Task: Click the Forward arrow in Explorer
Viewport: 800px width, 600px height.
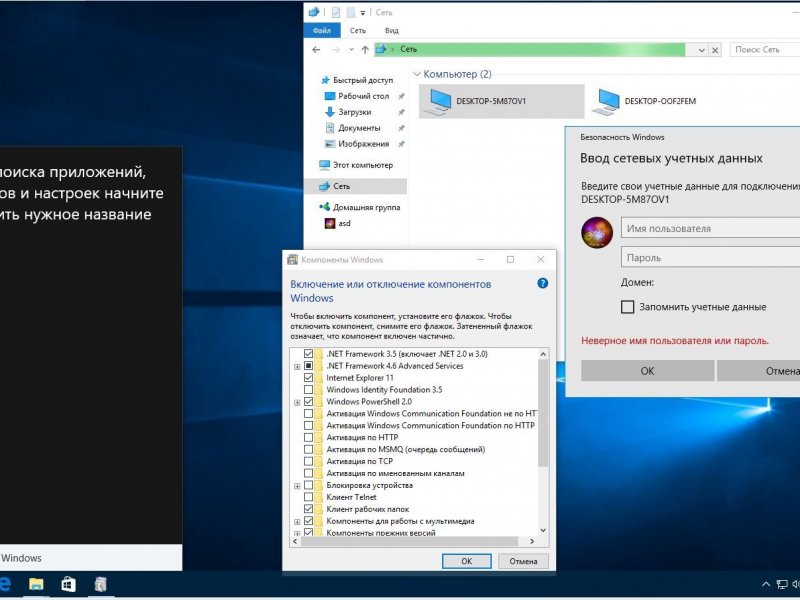Action: point(335,49)
